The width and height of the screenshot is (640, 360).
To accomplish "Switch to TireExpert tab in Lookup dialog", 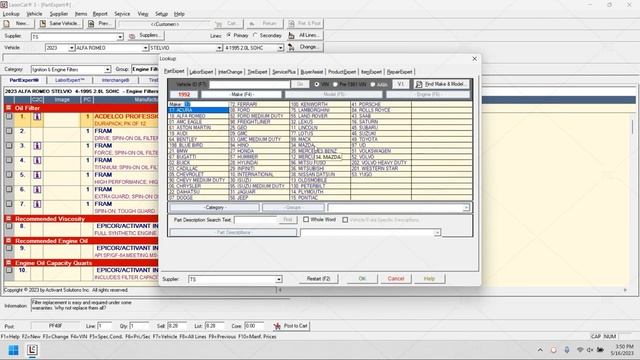I will pyautogui.click(x=258, y=72).
